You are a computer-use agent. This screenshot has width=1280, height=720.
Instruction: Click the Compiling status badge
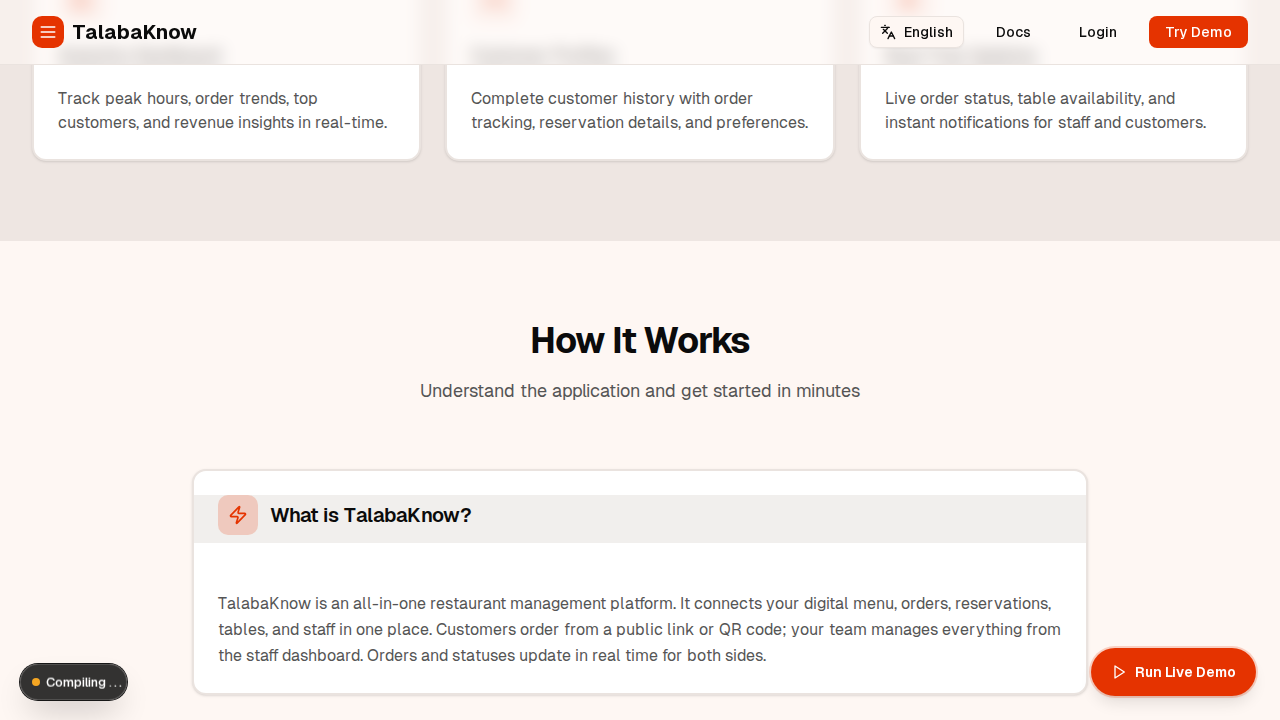(73, 682)
